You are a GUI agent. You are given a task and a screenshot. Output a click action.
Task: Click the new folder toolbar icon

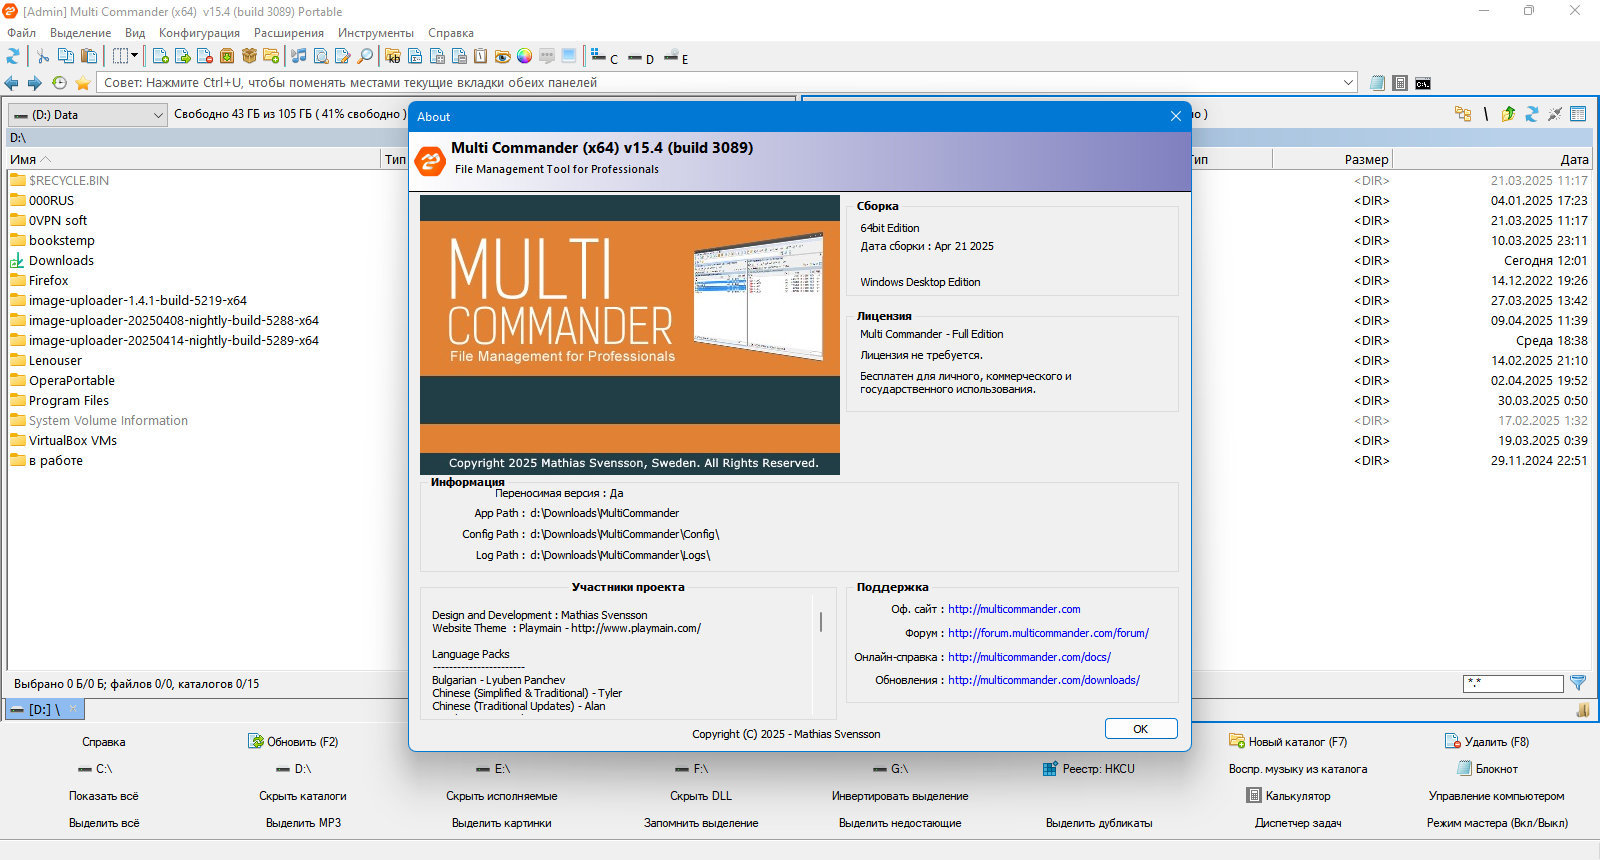271,56
